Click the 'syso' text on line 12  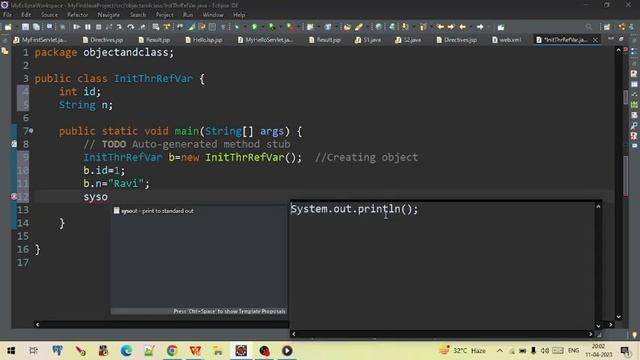96,197
